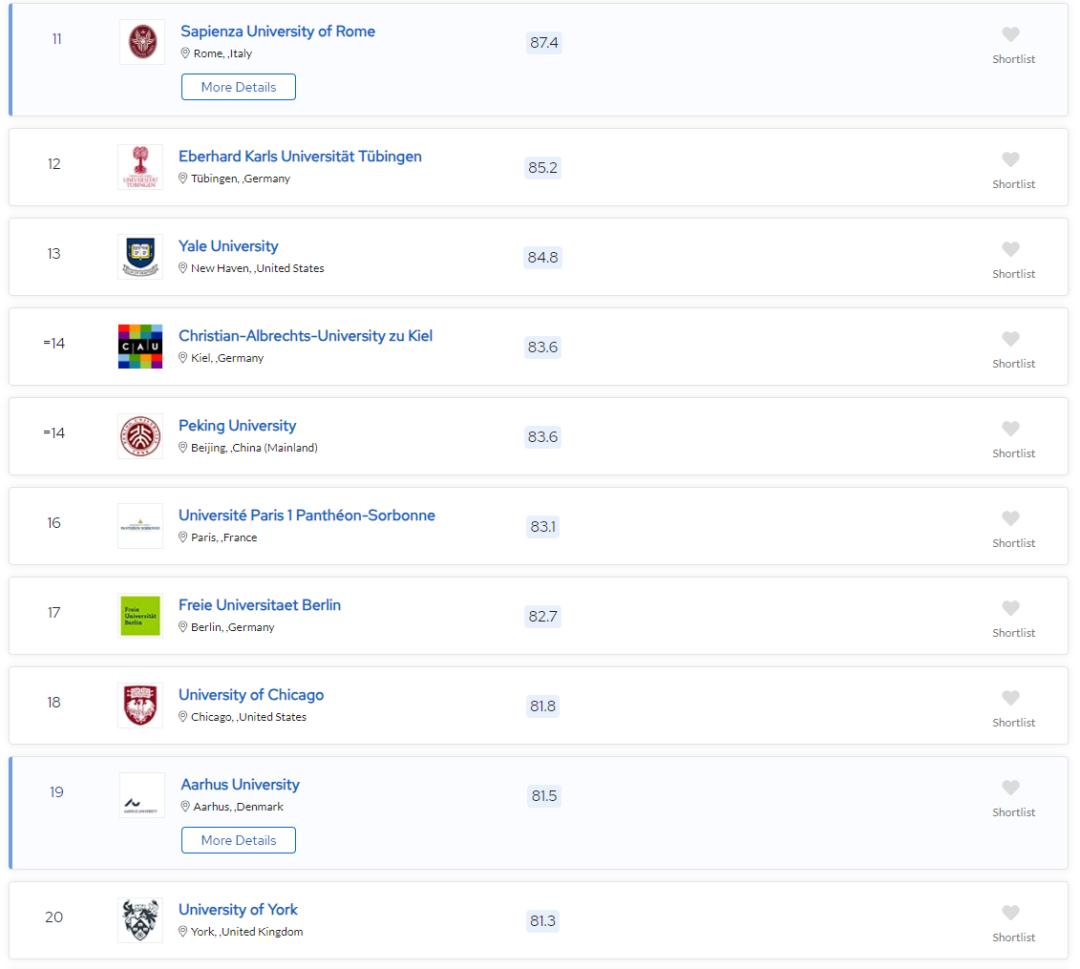Open Université Paris 1 Panthéon-Sorbonne page
Screen dimensions: 1080x969
306,515
